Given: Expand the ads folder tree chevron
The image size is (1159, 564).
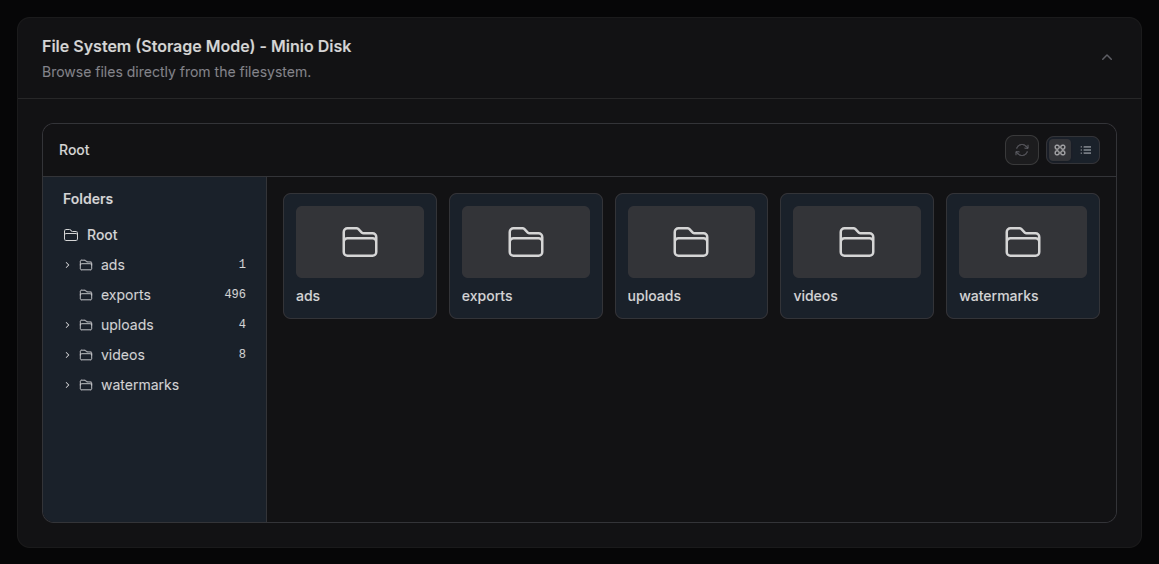Looking at the screenshot, I should coord(67,265).
